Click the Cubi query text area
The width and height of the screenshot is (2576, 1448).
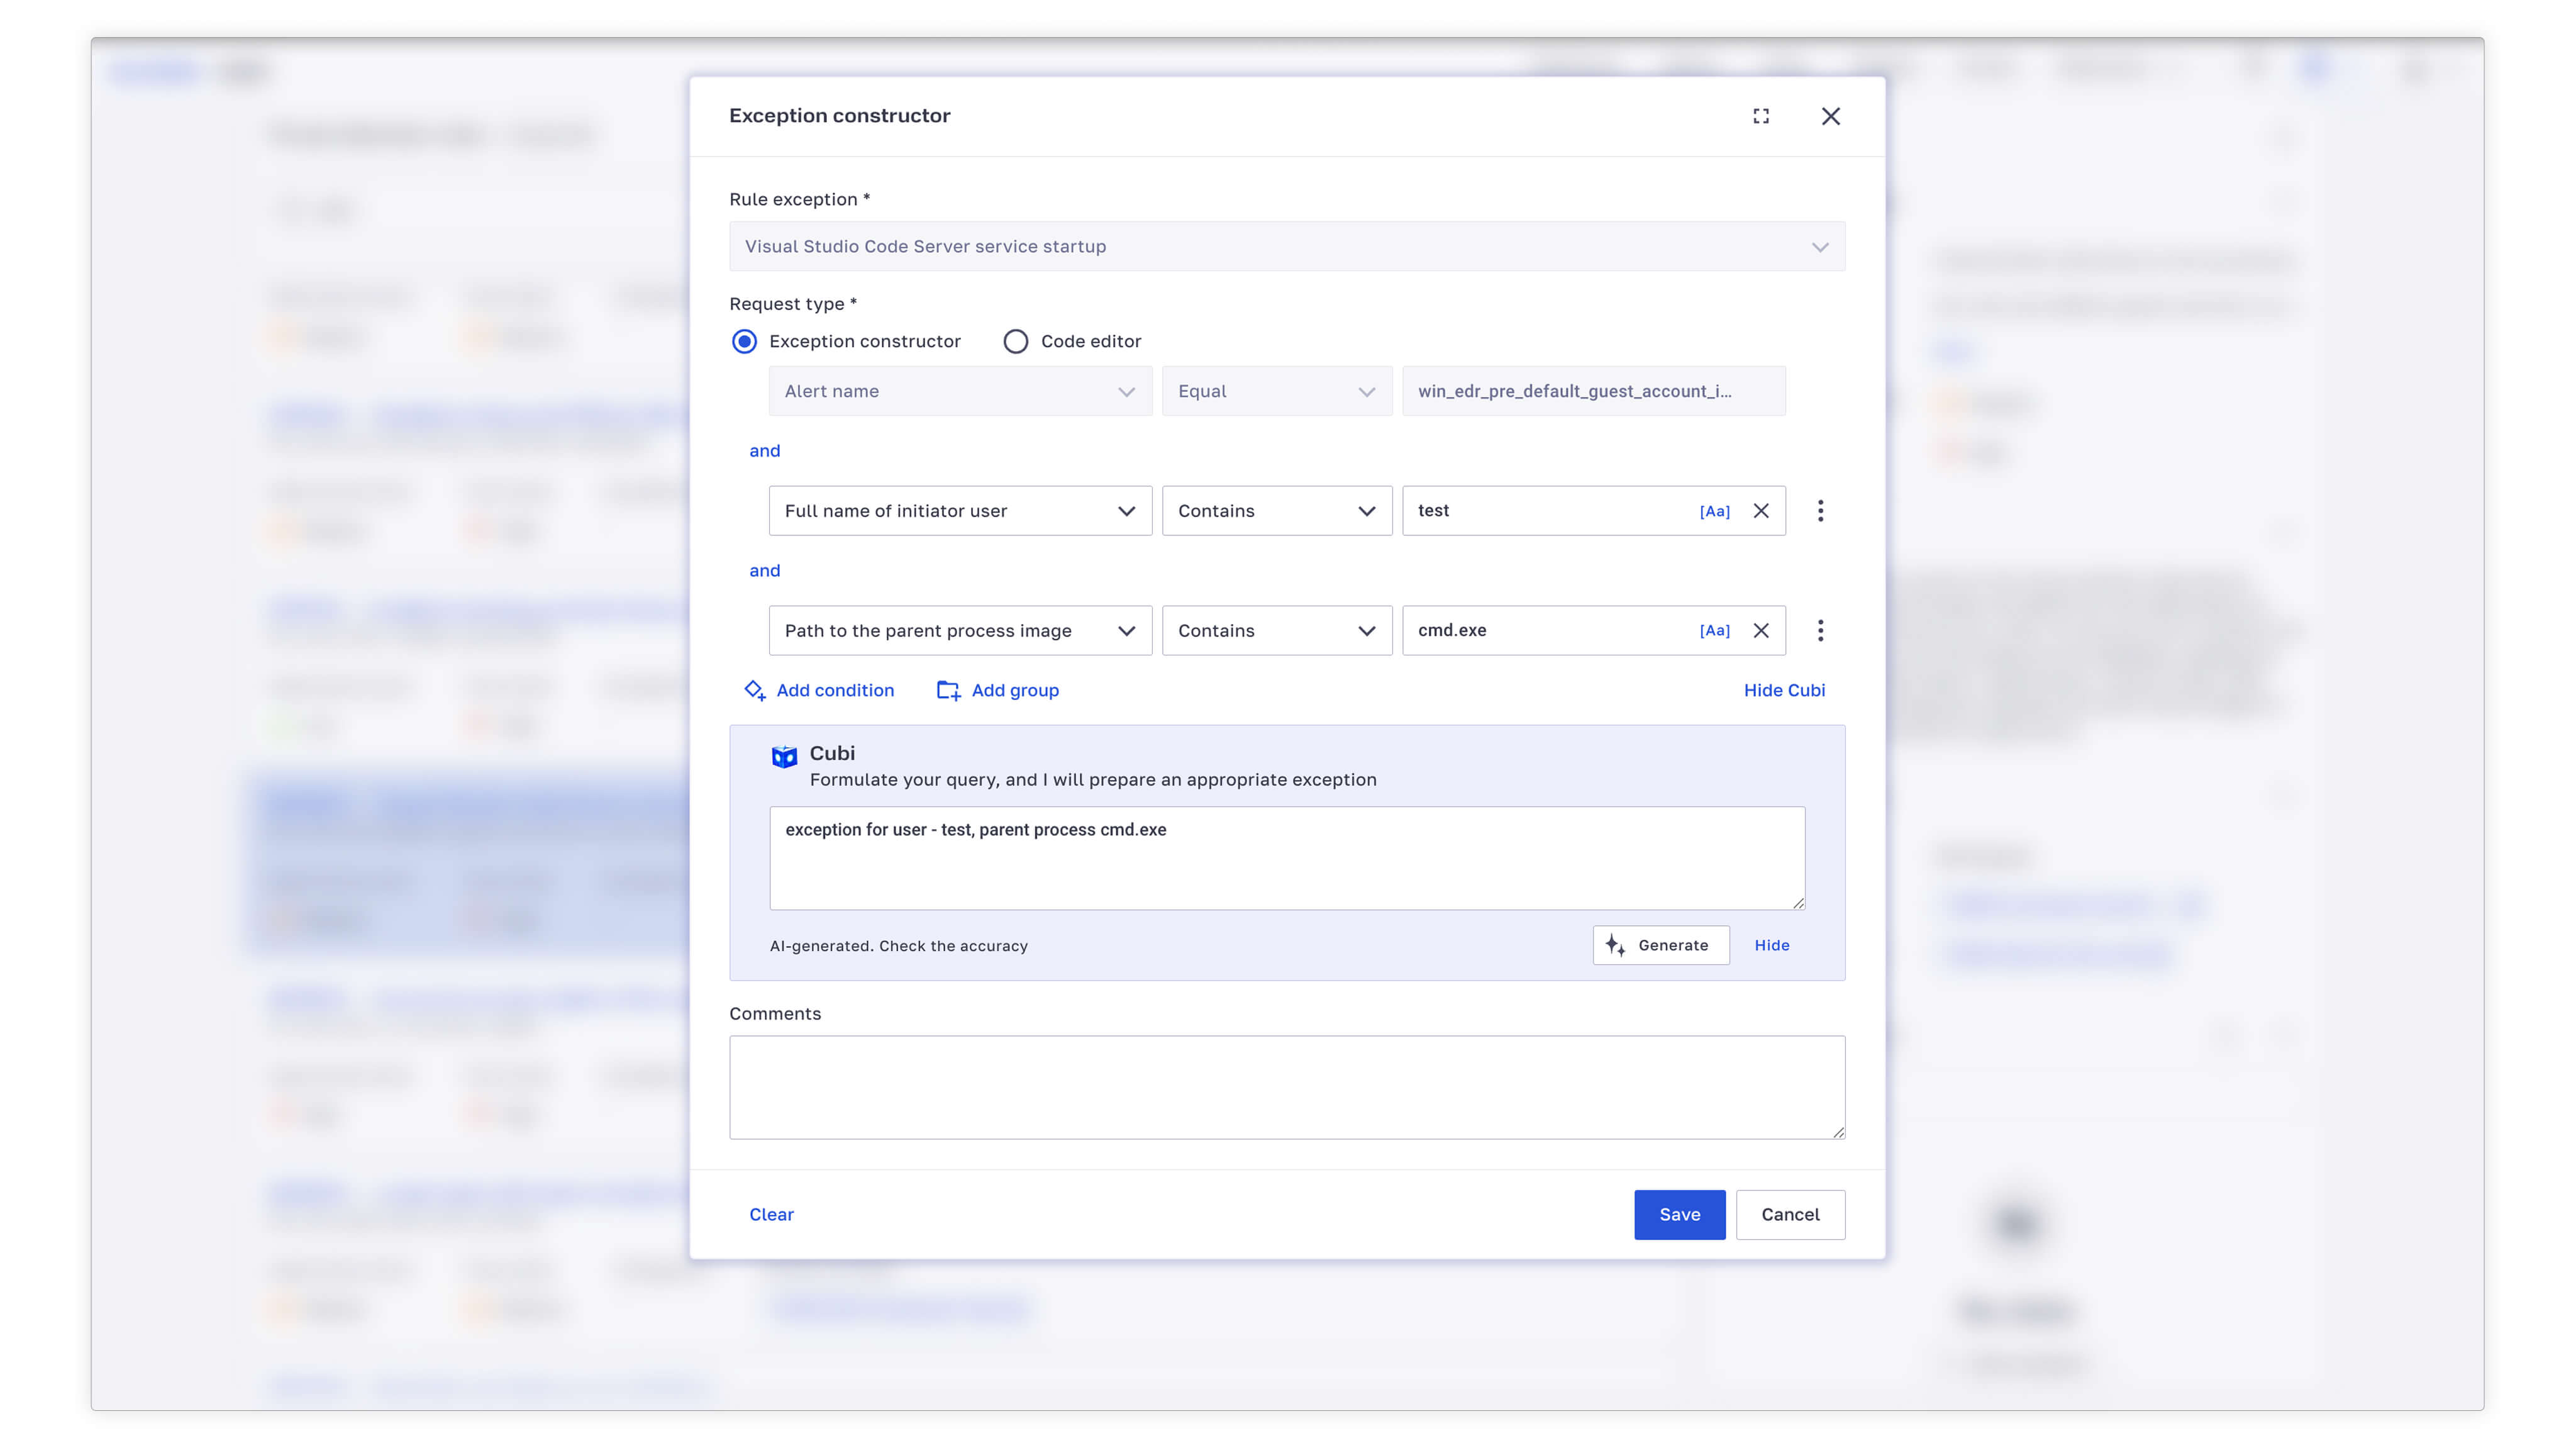1287,858
